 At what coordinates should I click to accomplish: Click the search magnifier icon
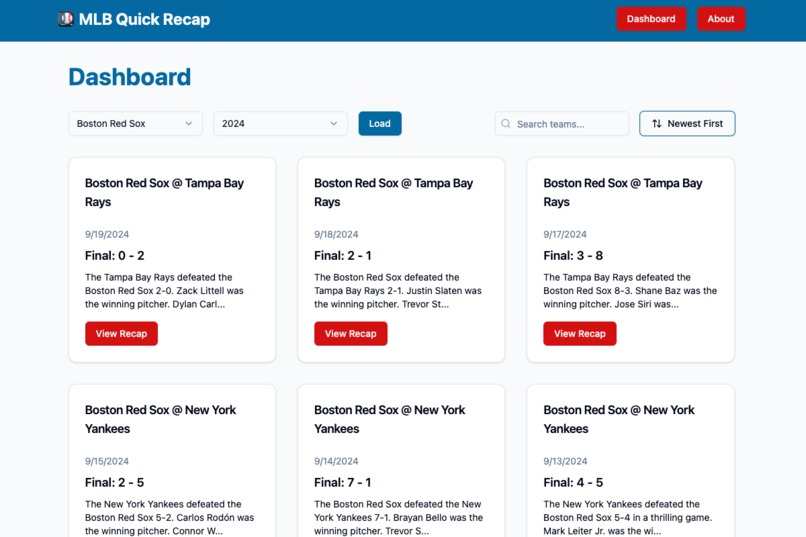[x=506, y=124]
